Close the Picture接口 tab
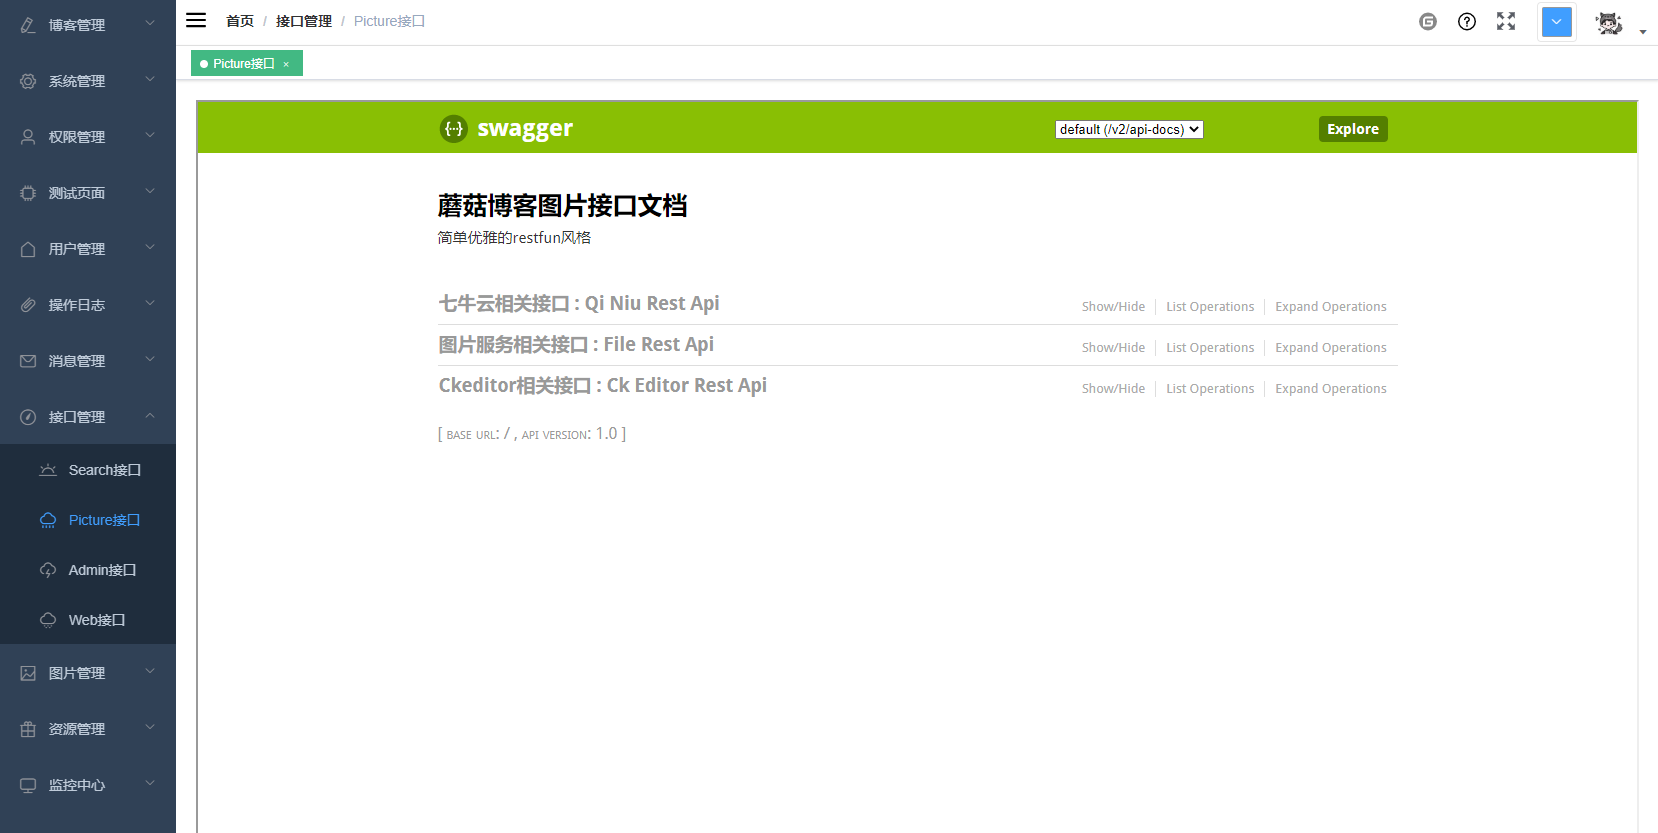Screen dimensions: 1658x833 286,64
